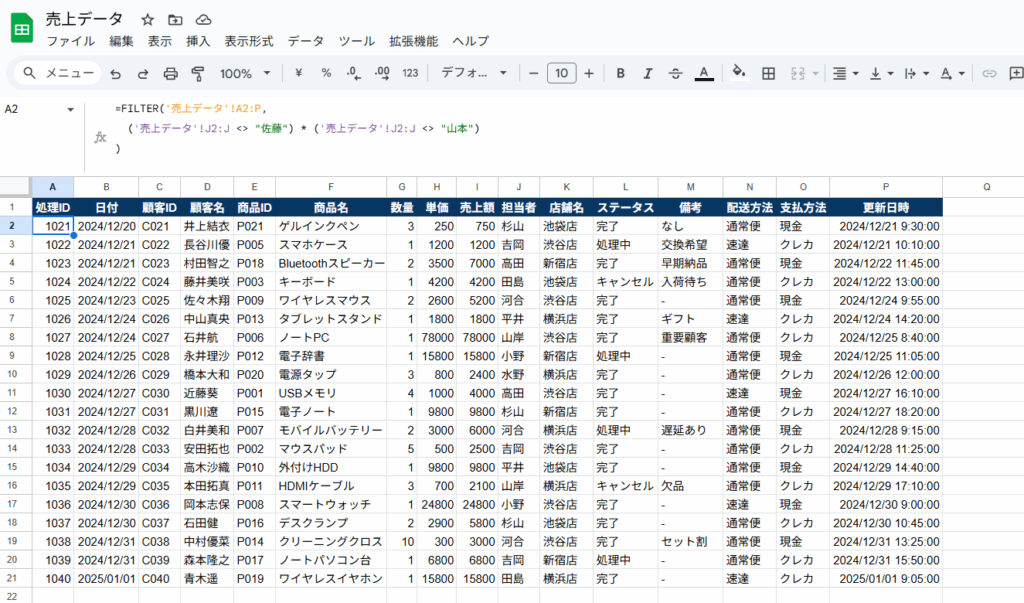
Task: Select cell with 78000 unit price
Action: pyautogui.click(x=437, y=338)
